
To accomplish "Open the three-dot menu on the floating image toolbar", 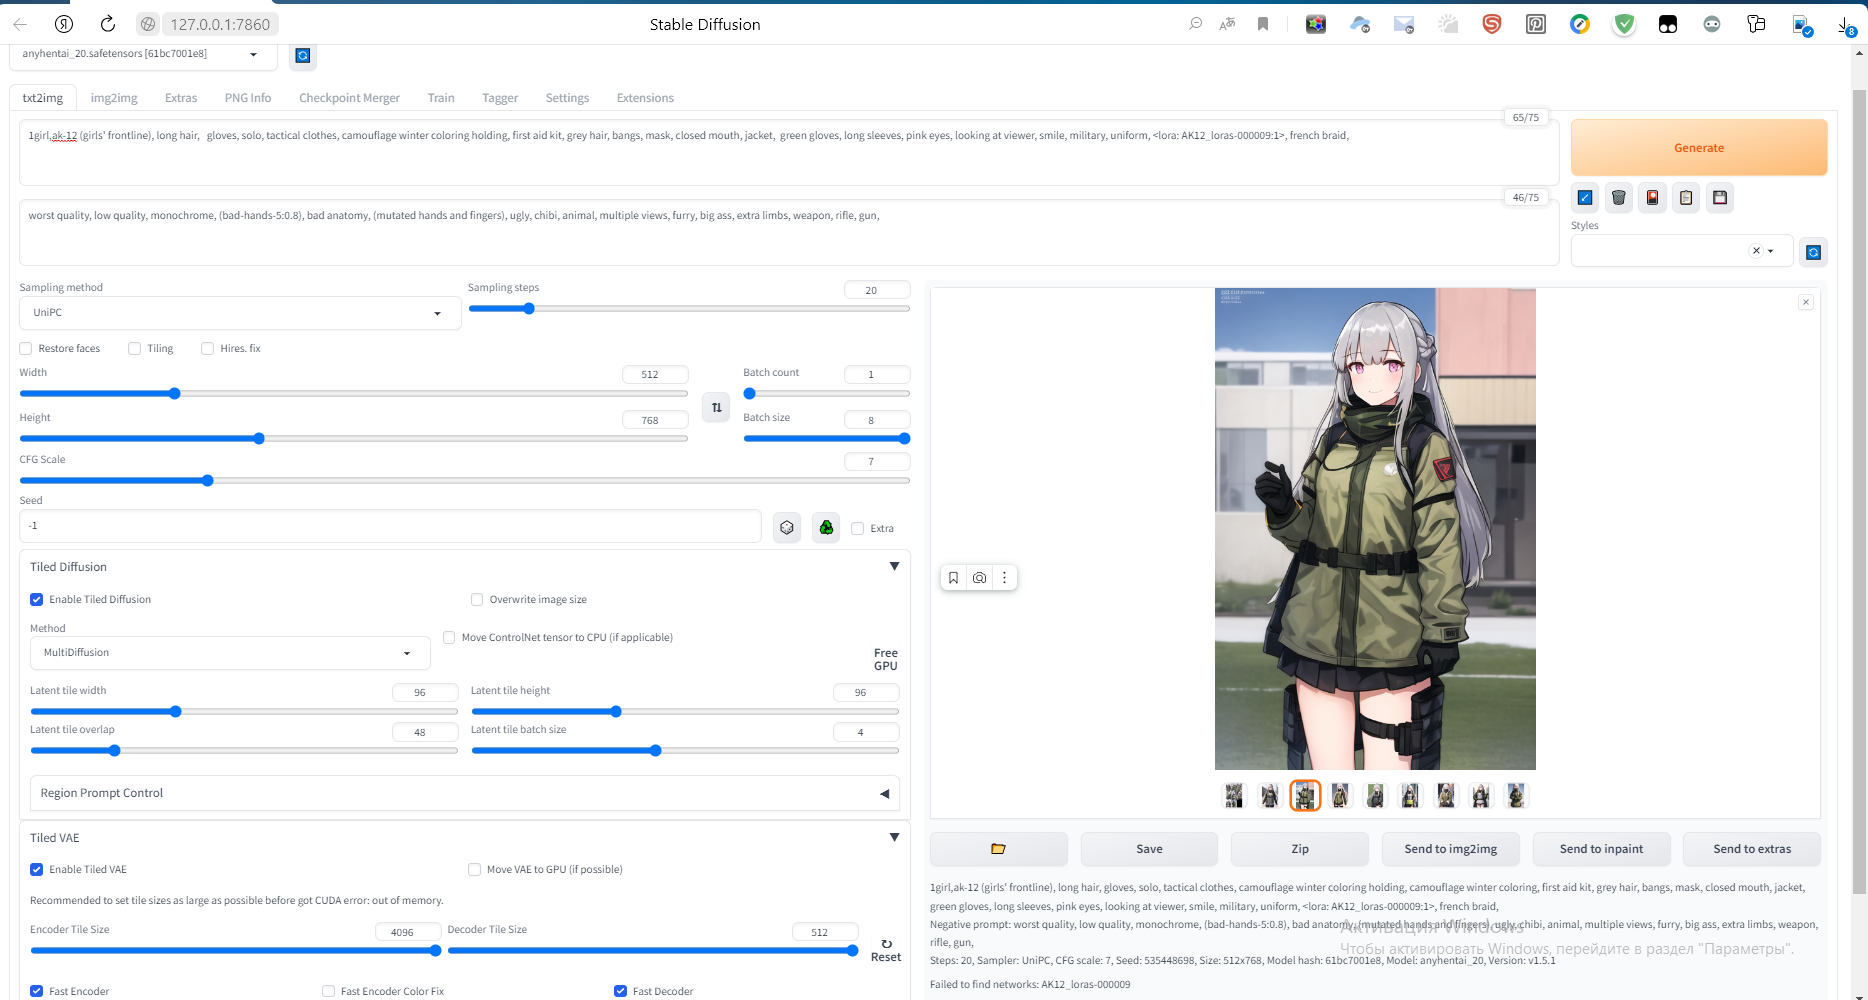I will point(1004,577).
